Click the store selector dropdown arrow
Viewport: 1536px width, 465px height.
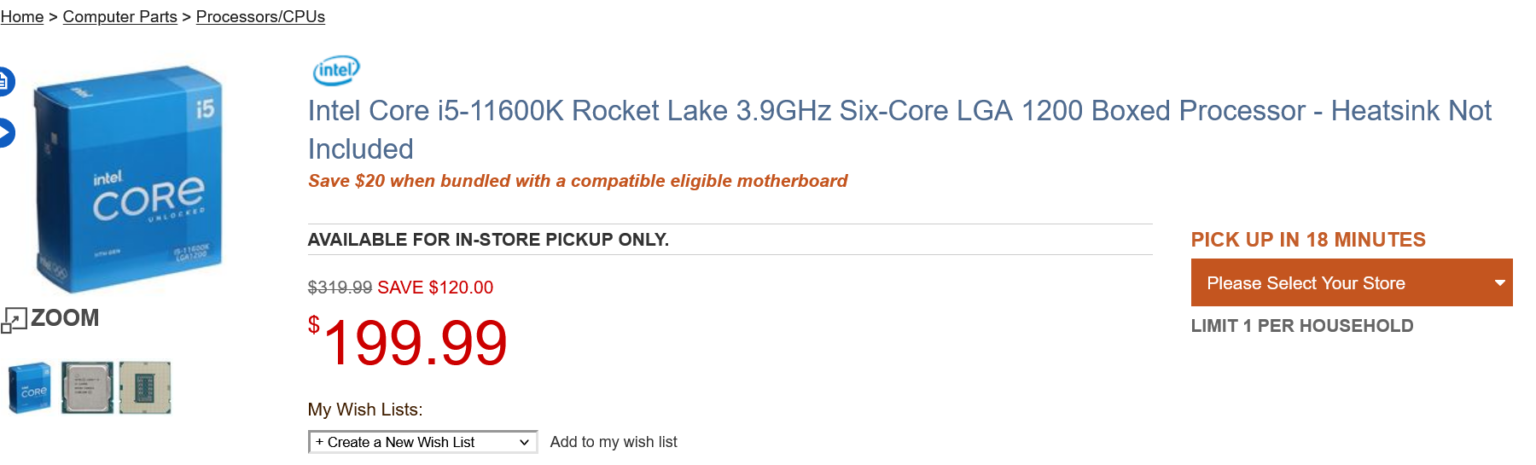coord(1500,283)
